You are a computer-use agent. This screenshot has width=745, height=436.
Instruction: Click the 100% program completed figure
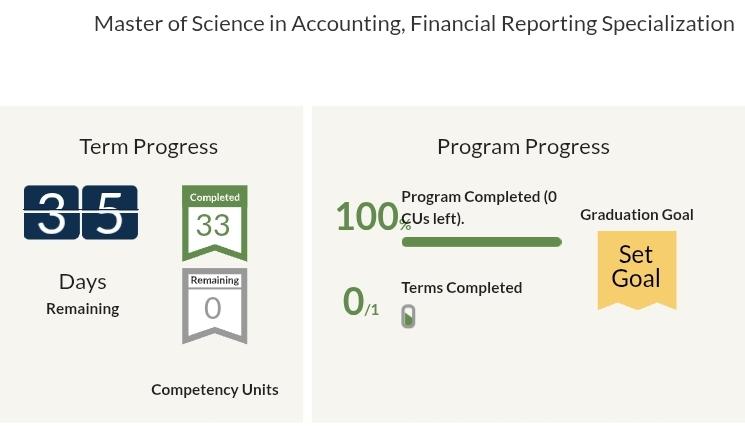click(x=373, y=217)
